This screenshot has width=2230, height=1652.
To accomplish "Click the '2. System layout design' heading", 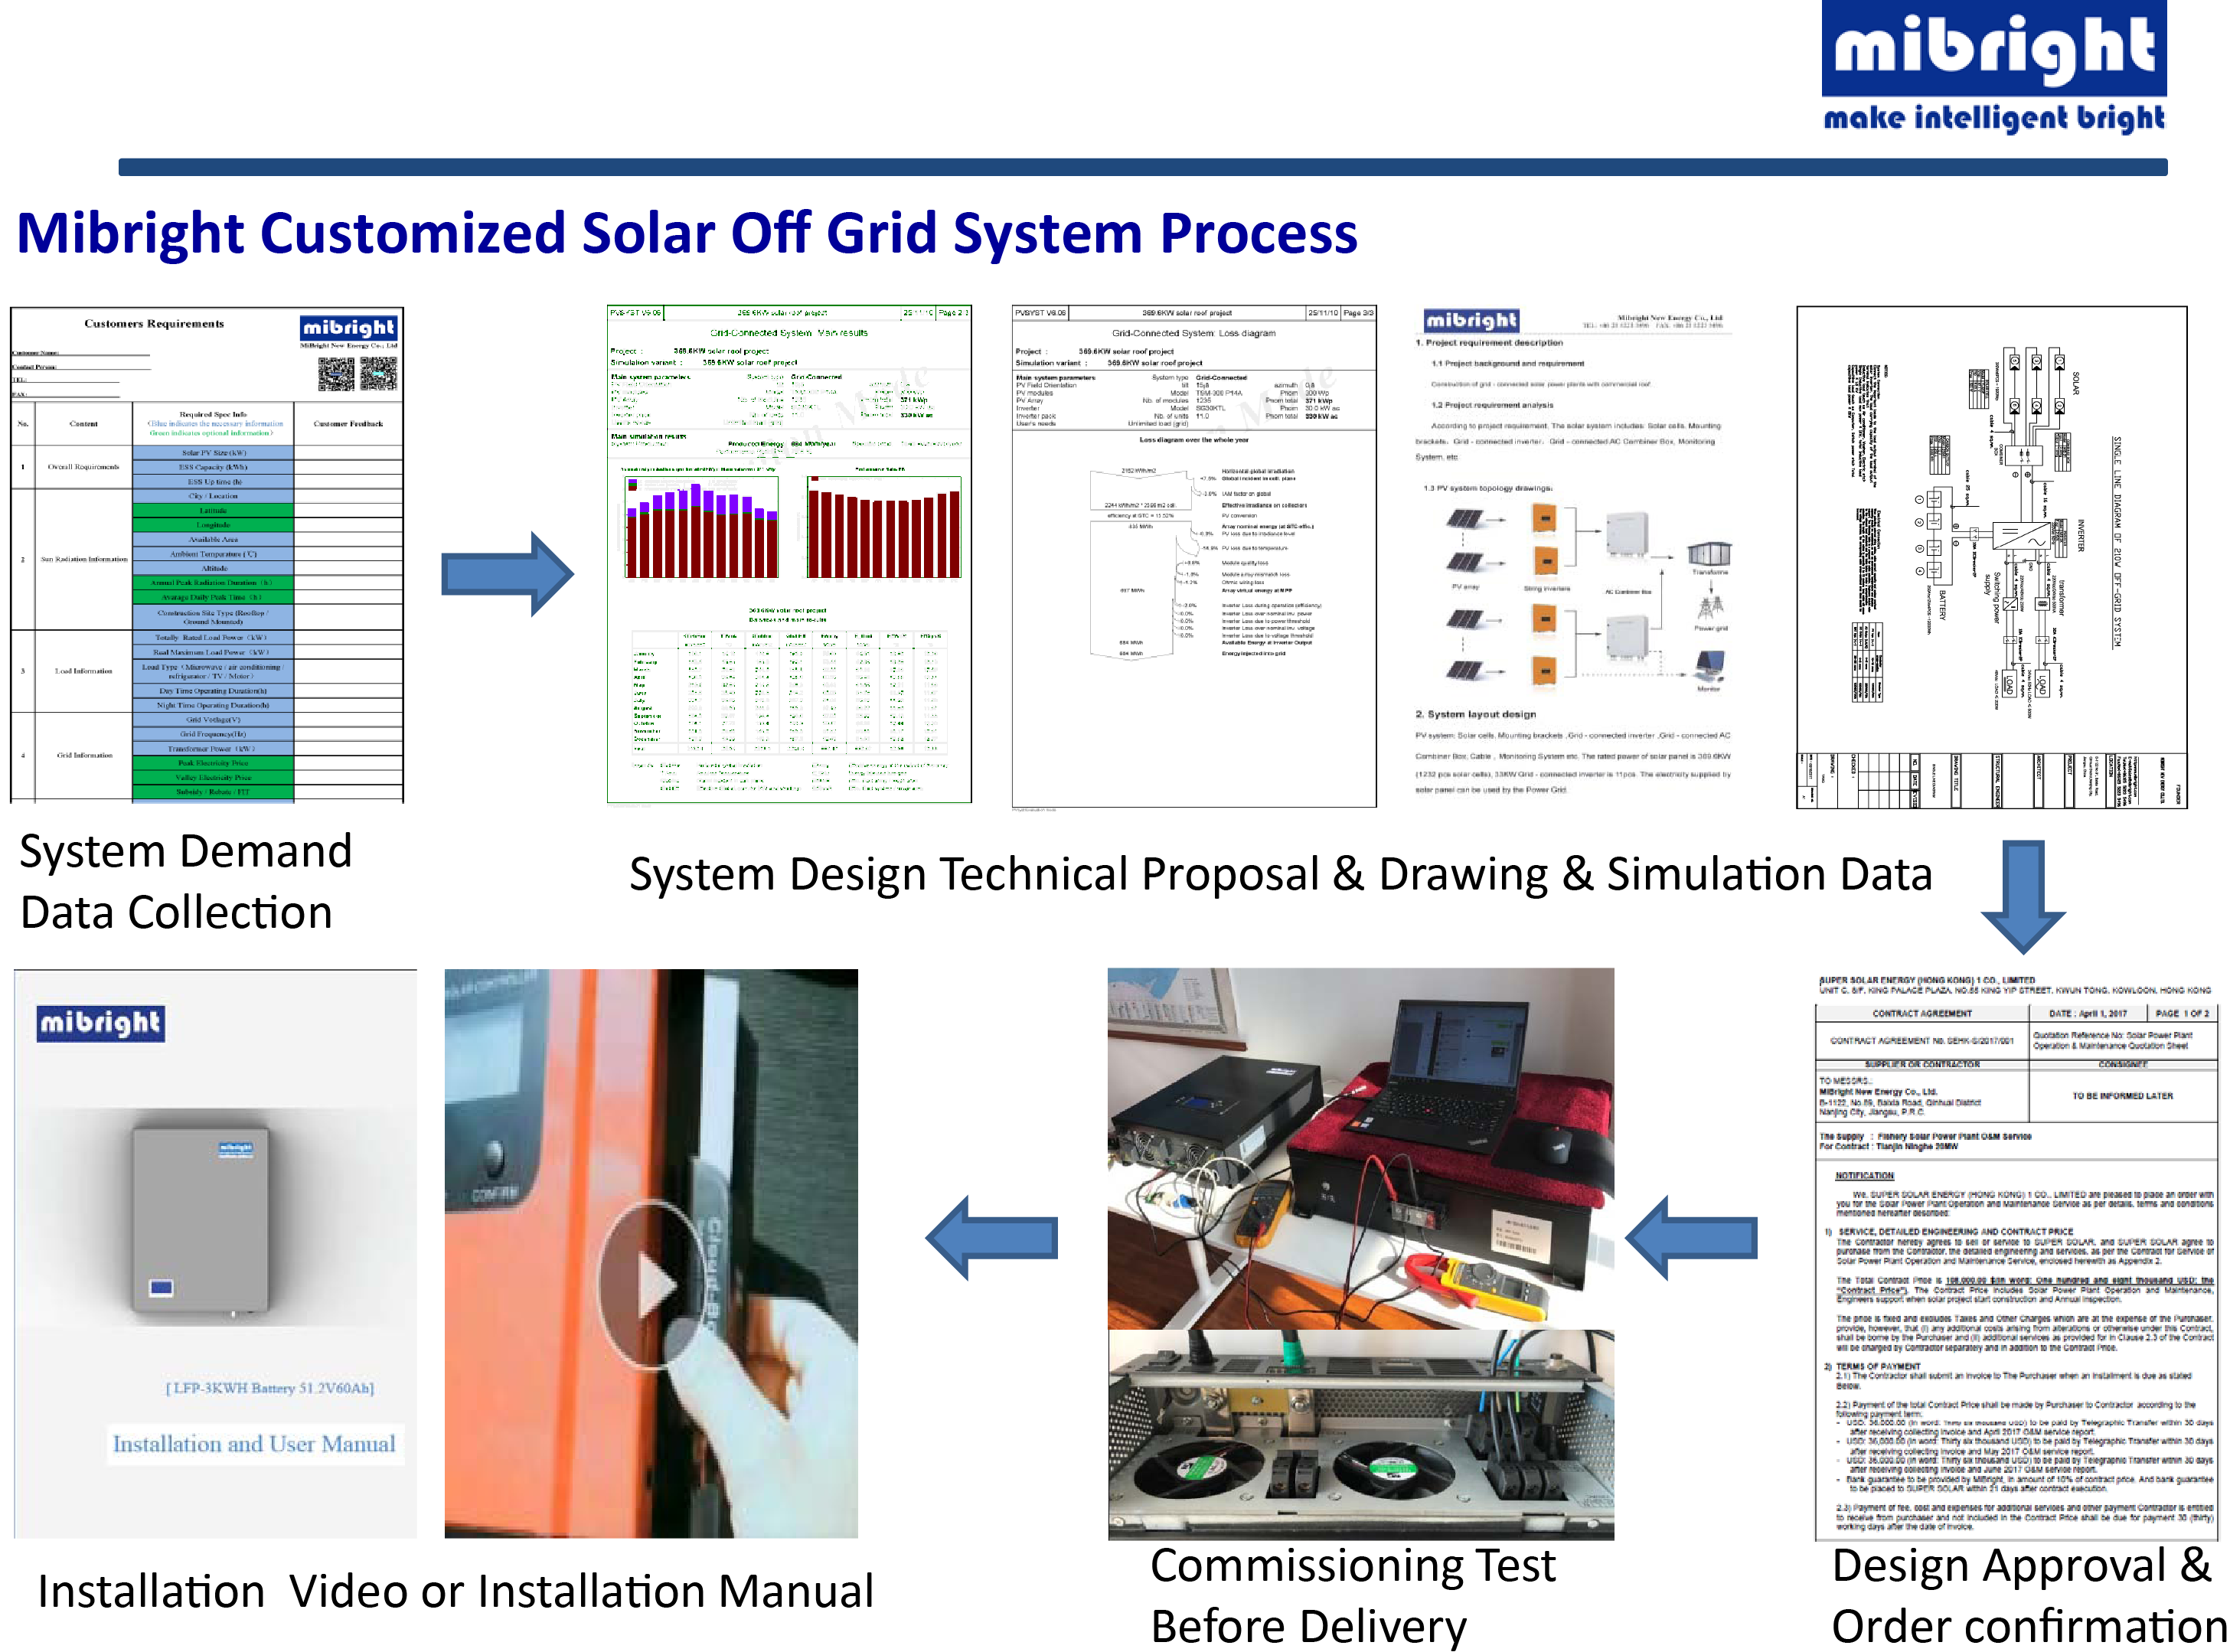I will click(1475, 714).
